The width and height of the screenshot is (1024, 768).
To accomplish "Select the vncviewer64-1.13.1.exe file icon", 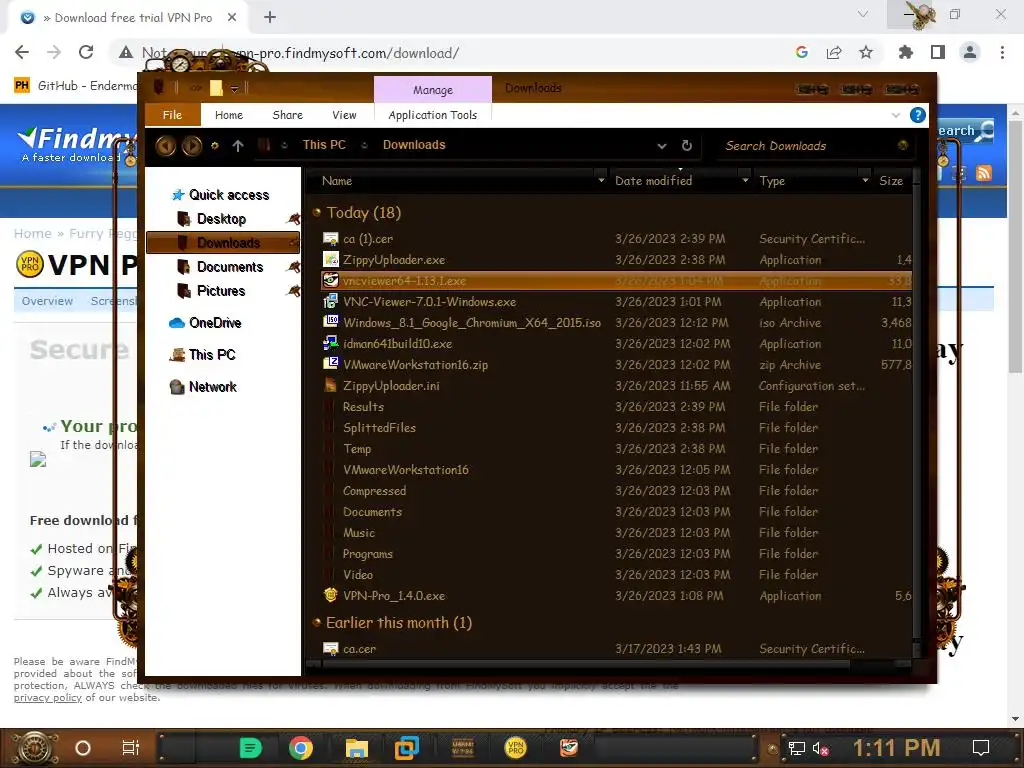I will [331, 281].
